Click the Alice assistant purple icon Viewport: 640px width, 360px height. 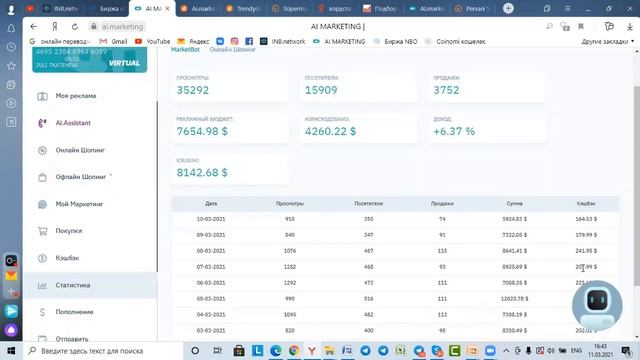click(11, 330)
